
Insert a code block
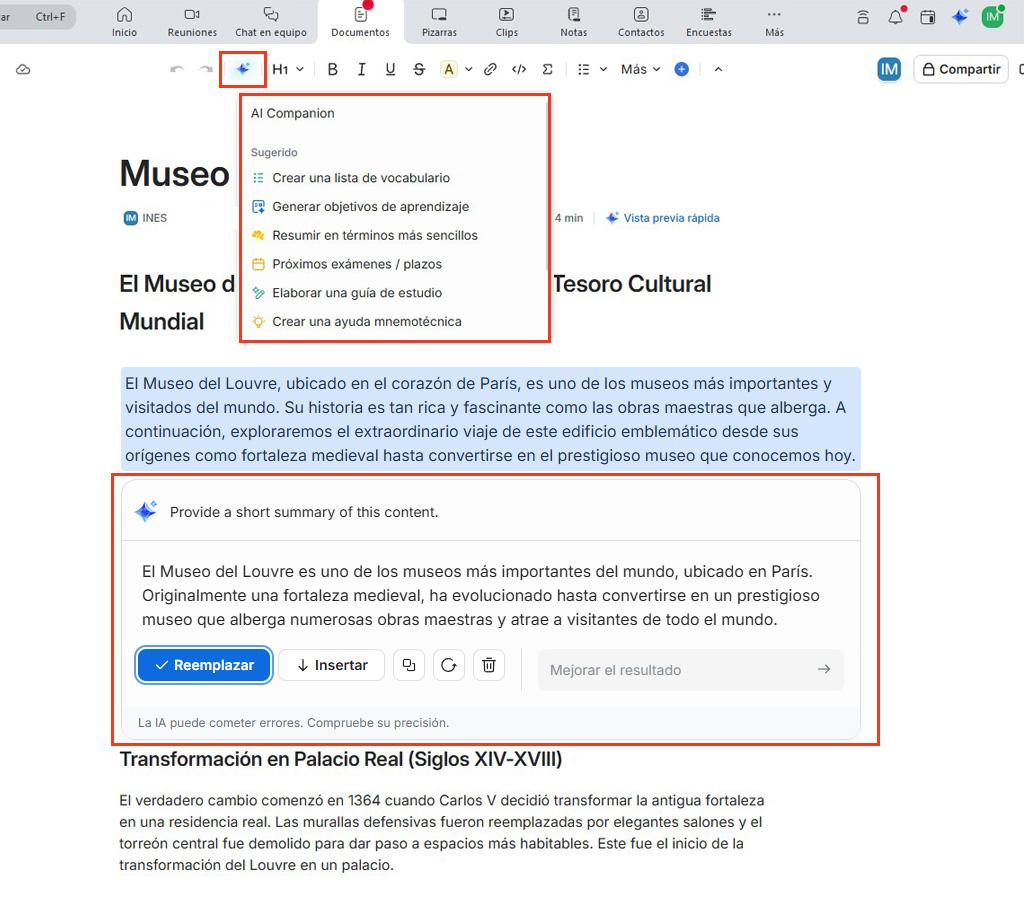(x=519, y=69)
